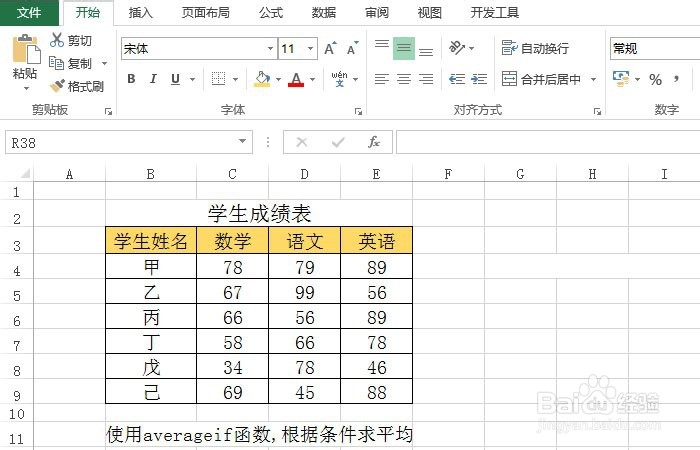Switch to the Page Layout (页面布局) tab

(206, 12)
